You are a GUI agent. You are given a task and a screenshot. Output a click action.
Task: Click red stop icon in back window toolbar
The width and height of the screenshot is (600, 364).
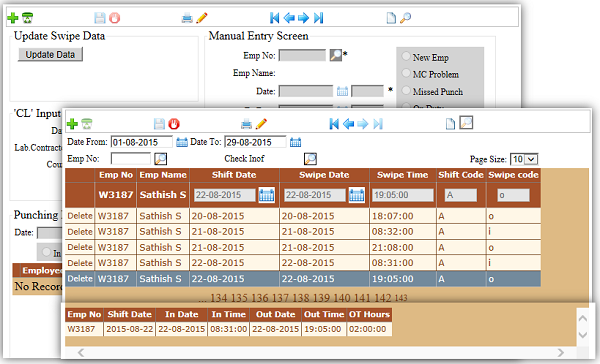(x=114, y=18)
